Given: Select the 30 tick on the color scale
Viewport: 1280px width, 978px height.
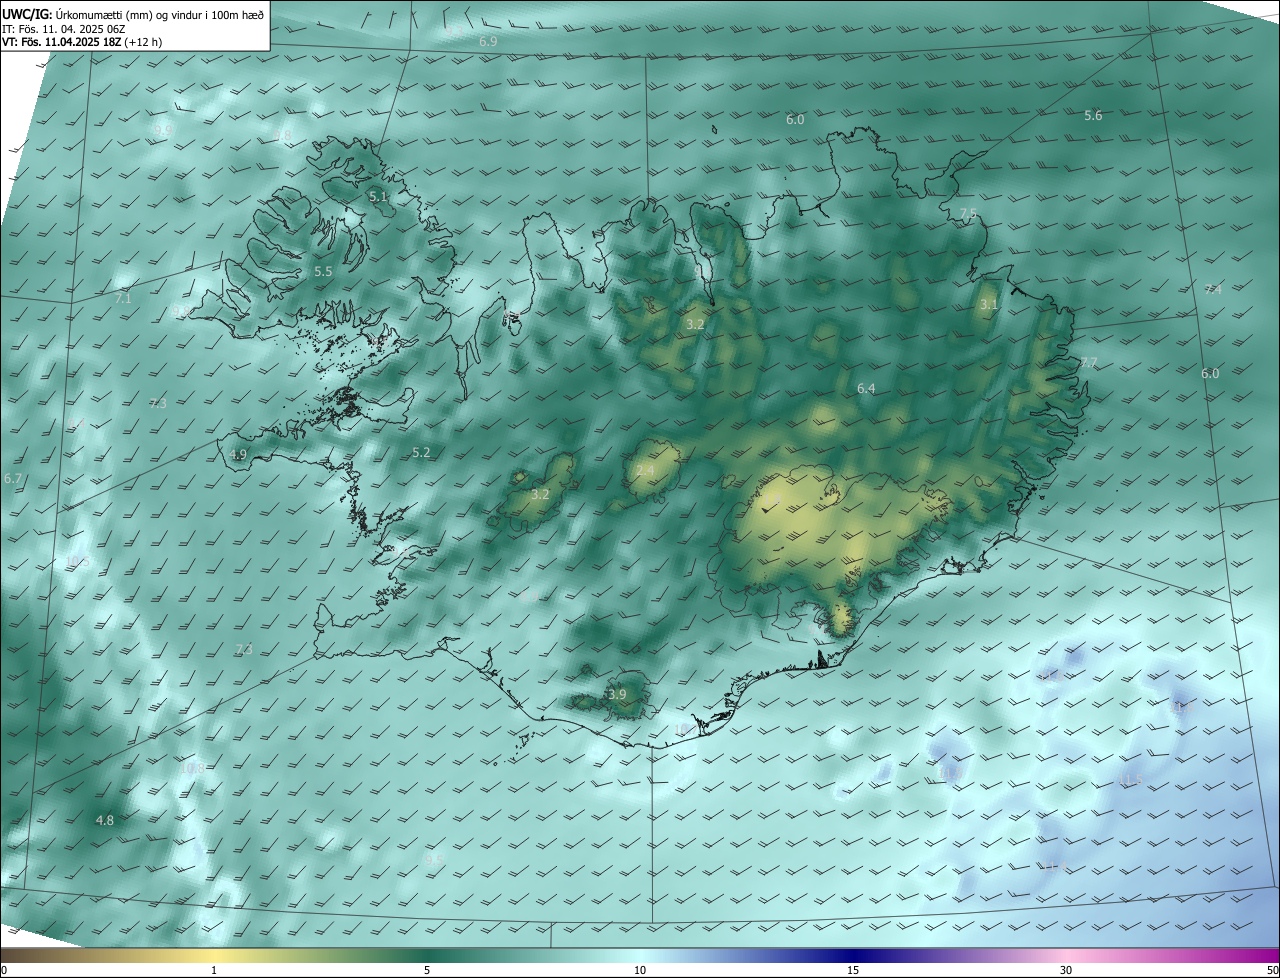Looking at the screenshot, I should (1066, 970).
